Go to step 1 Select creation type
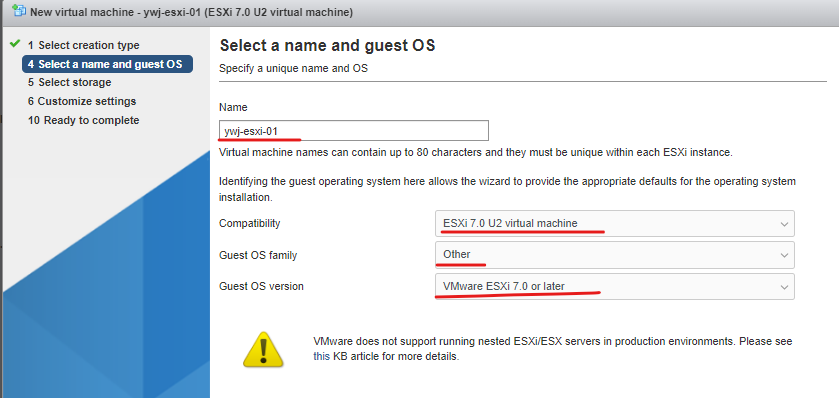The height and width of the screenshot is (398, 839). pyautogui.click(x=83, y=45)
